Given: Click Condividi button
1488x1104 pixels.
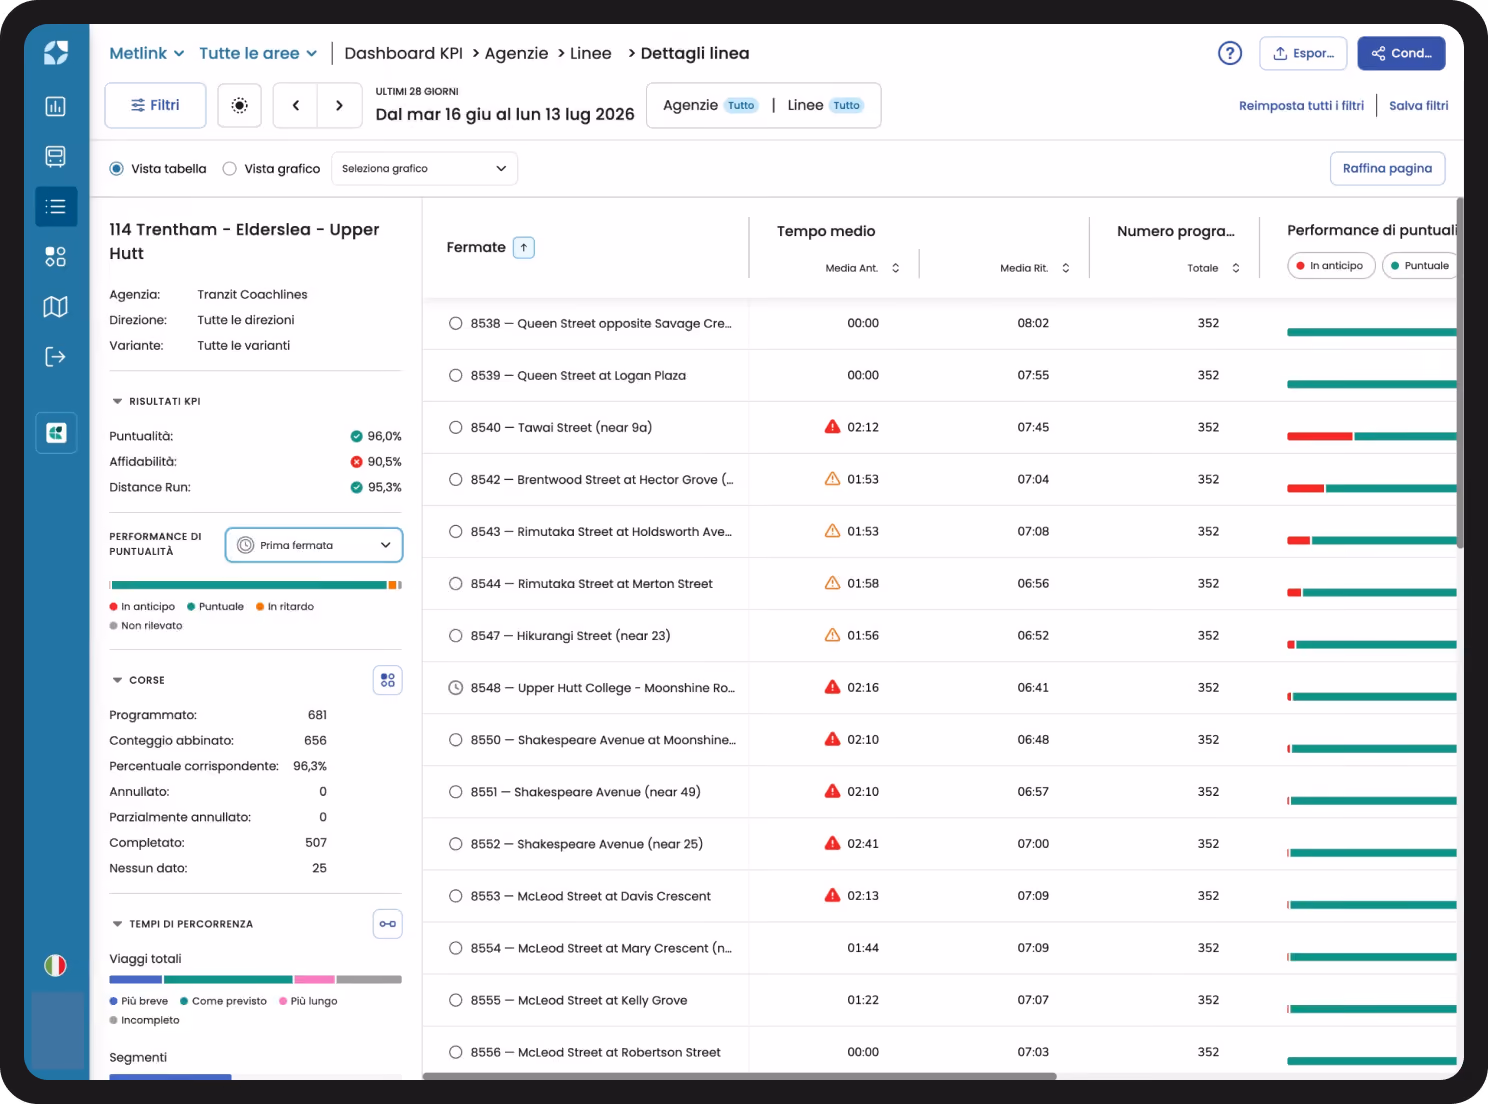Looking at the screenshot, I should [1401, 53].
